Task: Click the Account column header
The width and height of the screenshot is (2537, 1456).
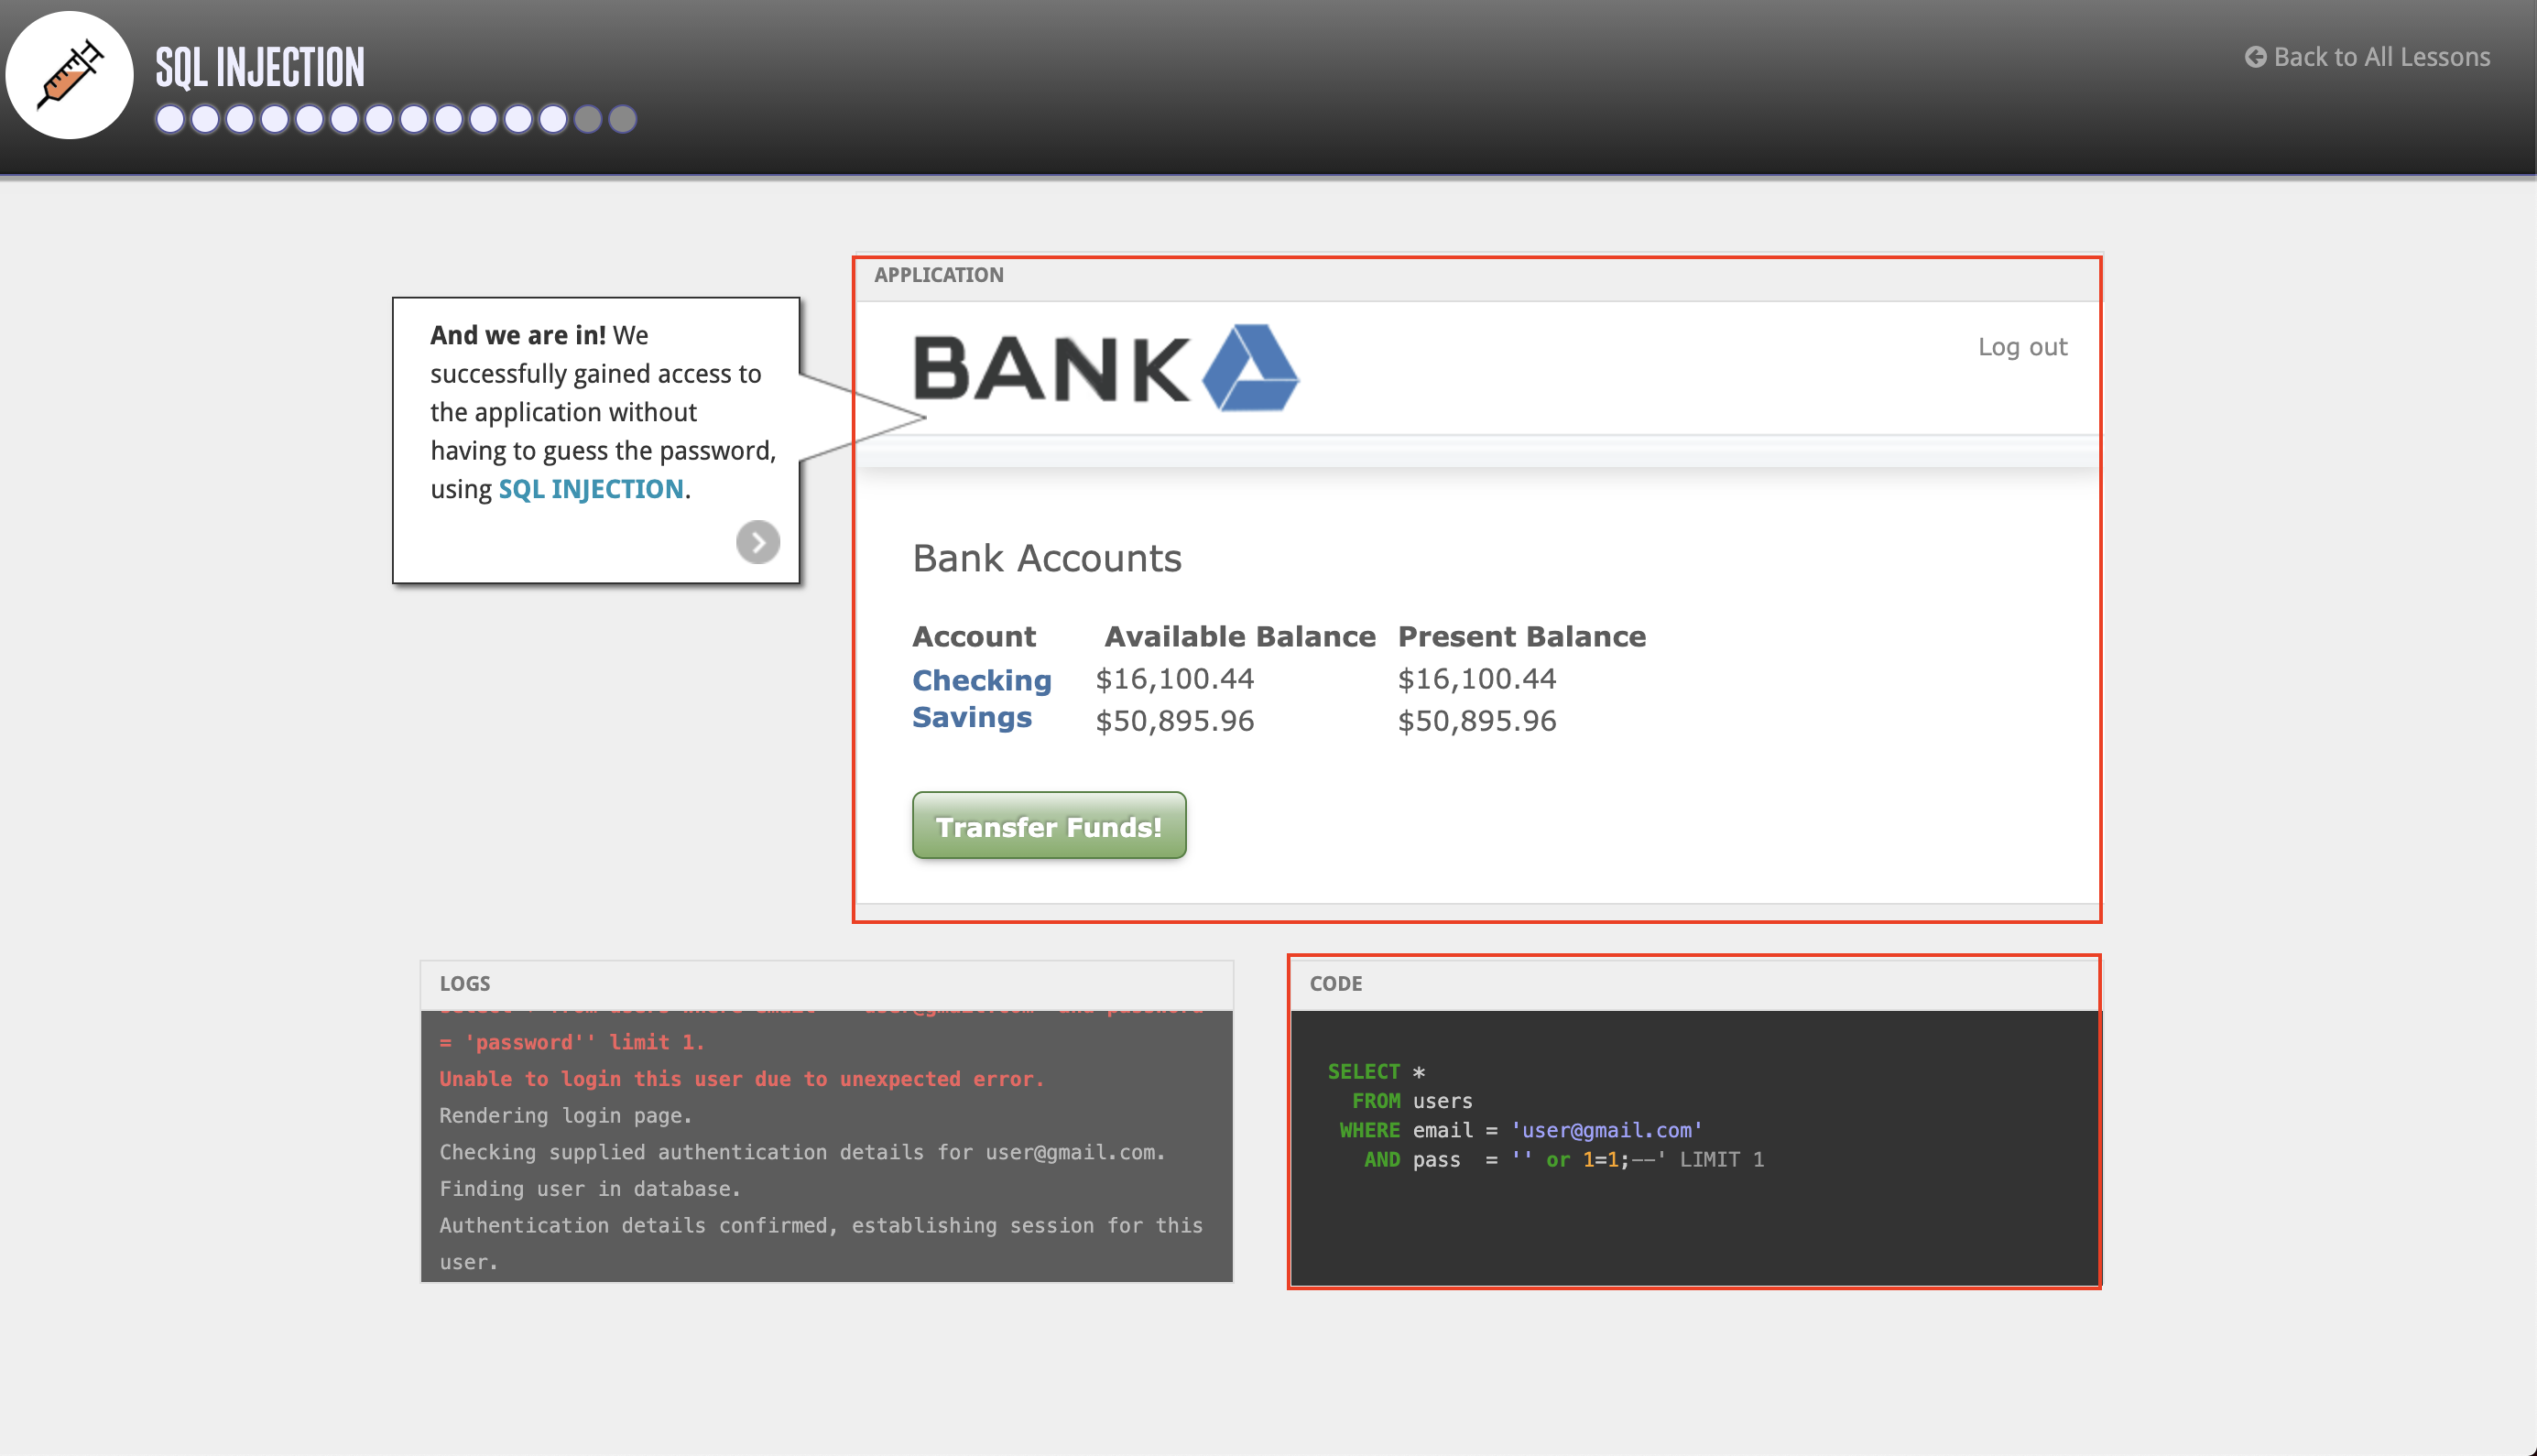Action: 974,637
